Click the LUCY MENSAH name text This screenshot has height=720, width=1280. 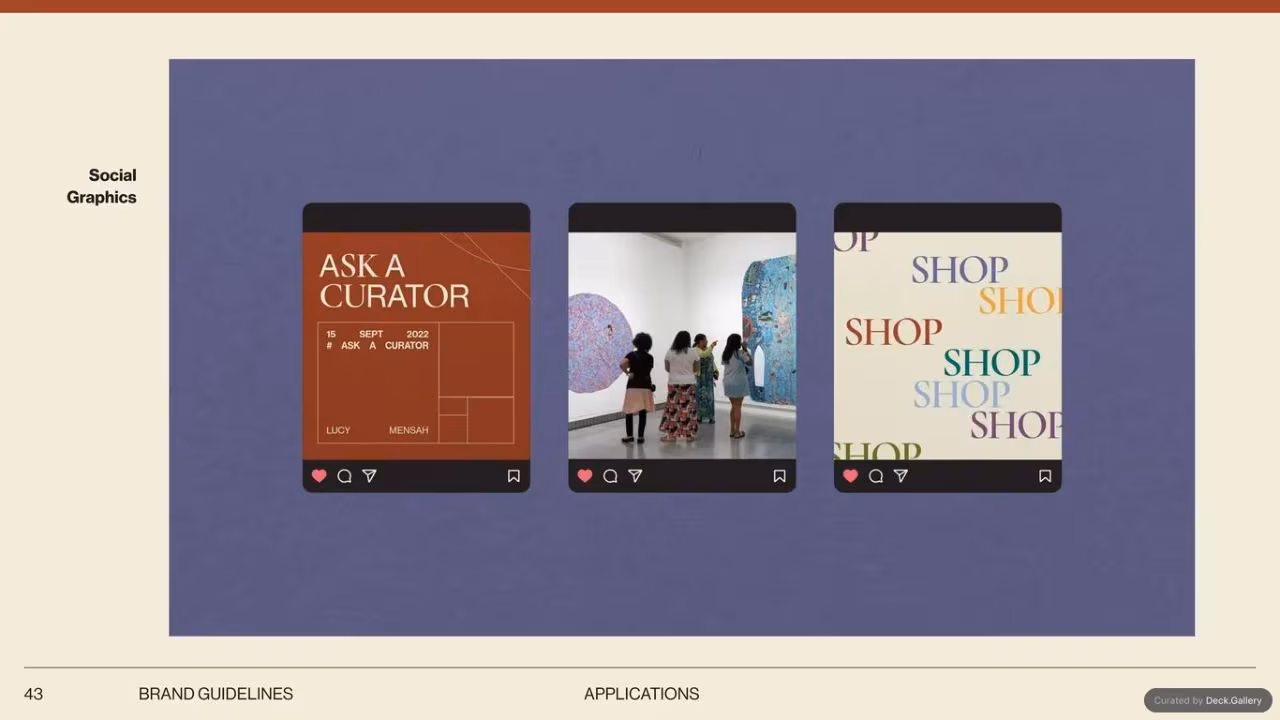click(377, 430)
